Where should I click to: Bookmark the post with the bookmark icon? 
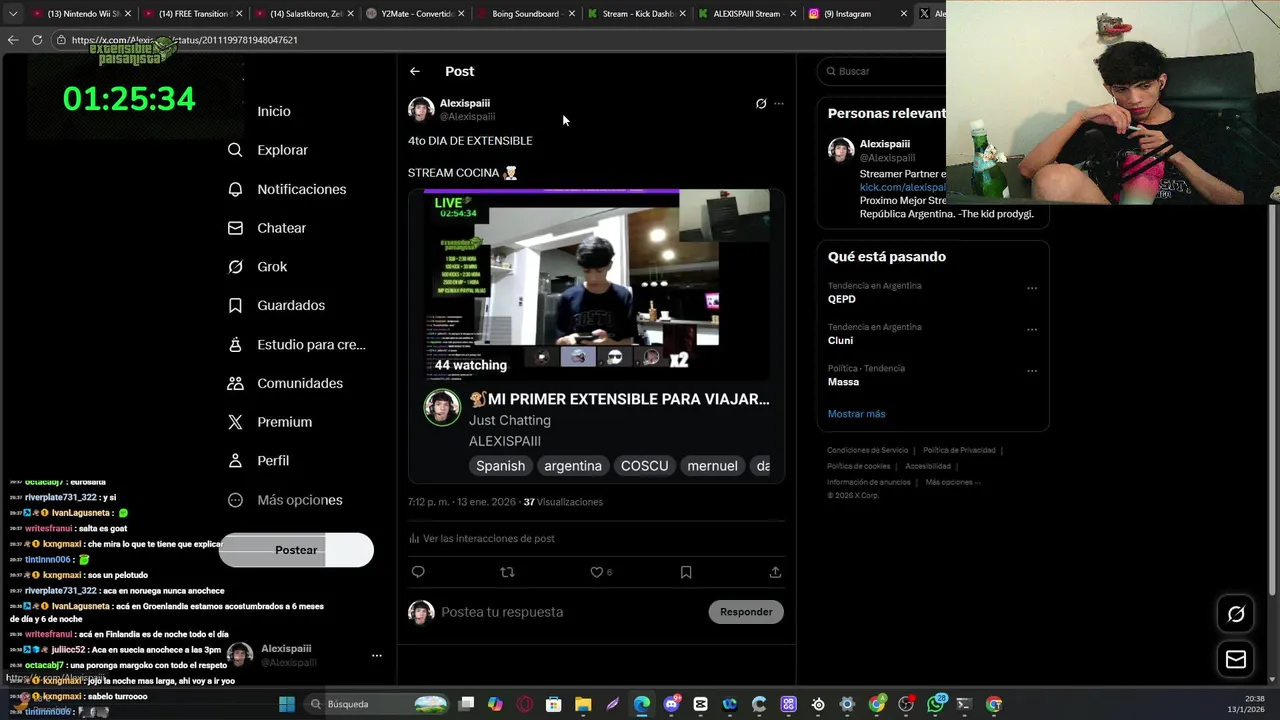coord(686,572)
